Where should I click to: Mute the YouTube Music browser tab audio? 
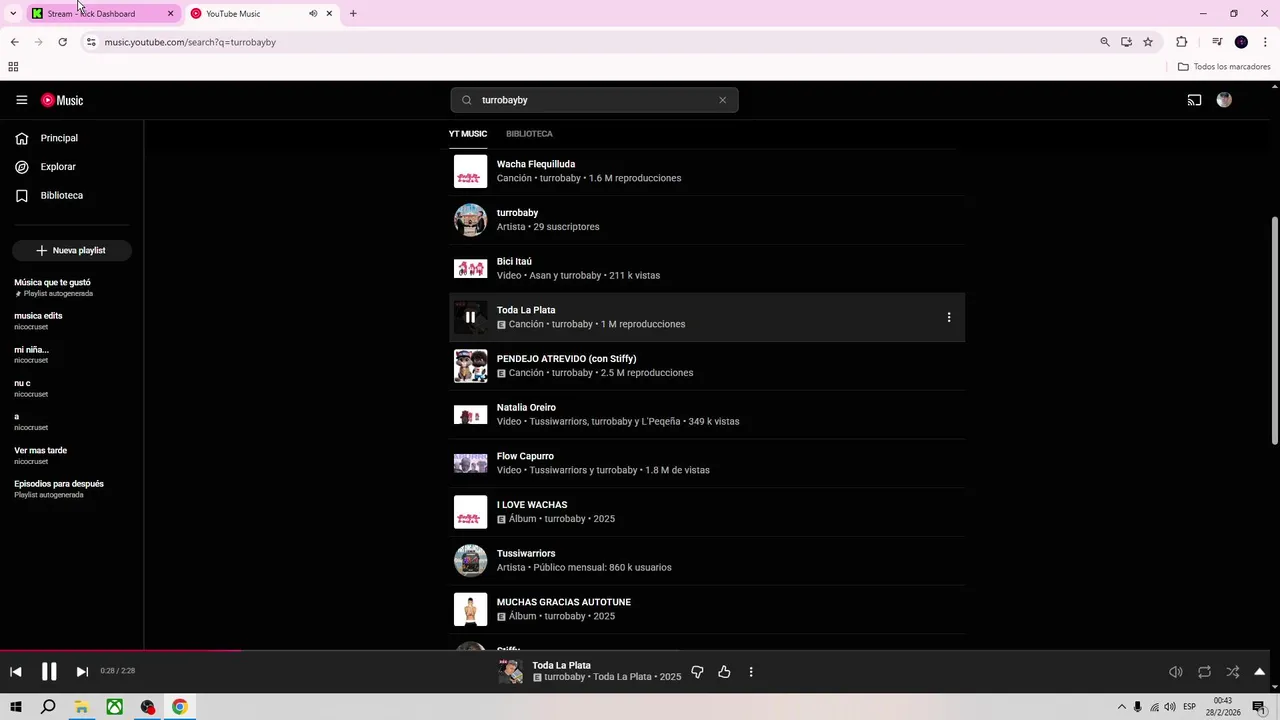coord(313,14)
